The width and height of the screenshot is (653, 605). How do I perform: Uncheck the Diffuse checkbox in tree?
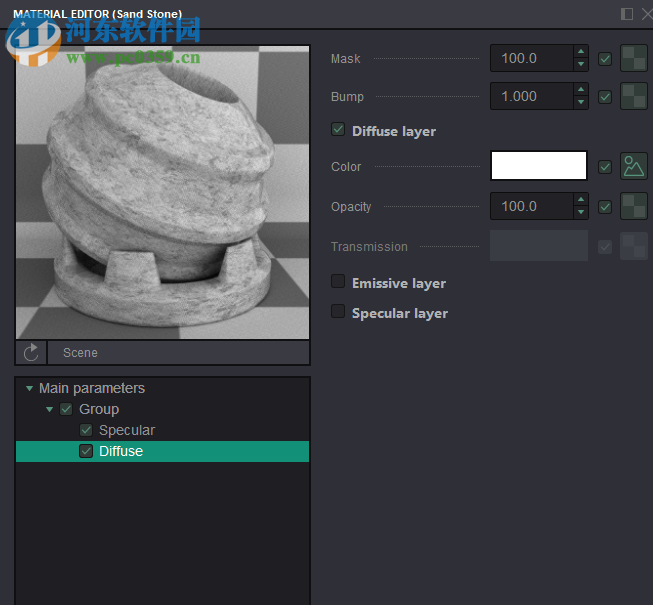pos(86,451)
